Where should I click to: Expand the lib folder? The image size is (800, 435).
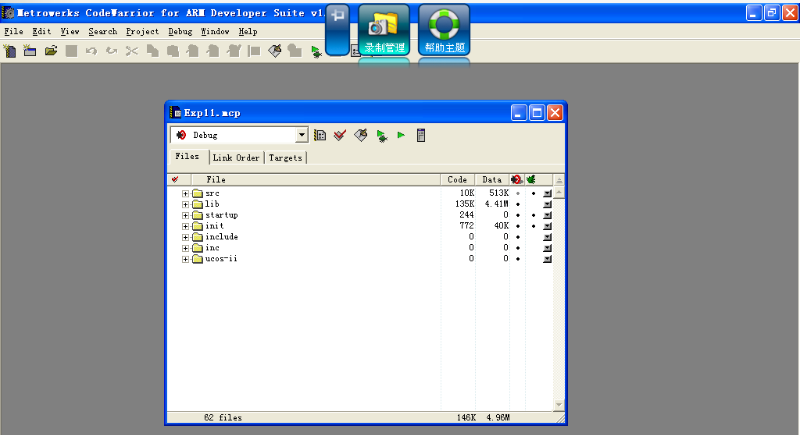tap(185, 204)
